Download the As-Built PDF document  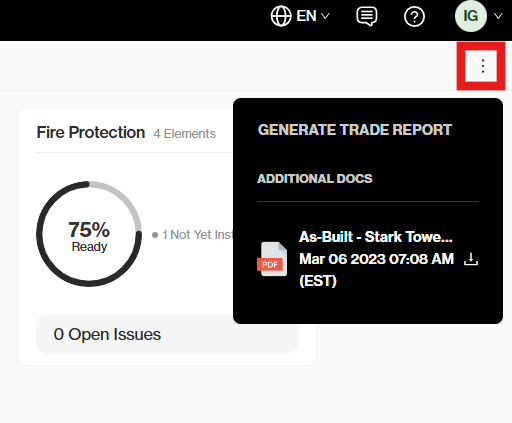click(x=471, y=259)
